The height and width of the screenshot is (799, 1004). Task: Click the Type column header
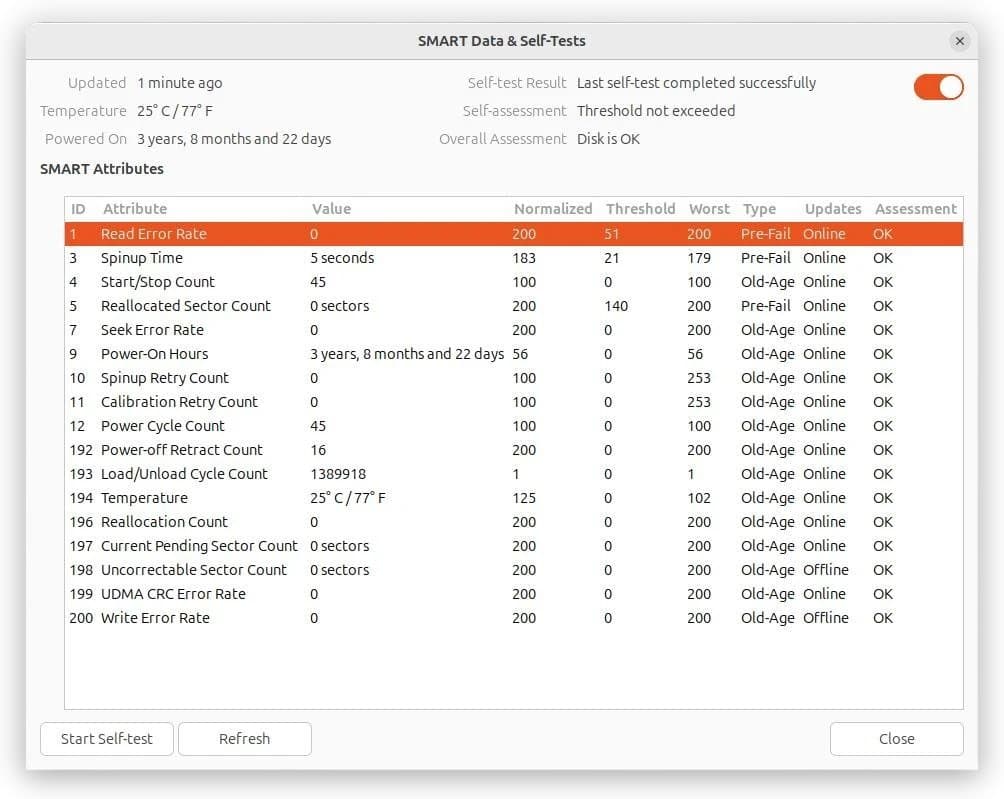[x=759, y=209]
